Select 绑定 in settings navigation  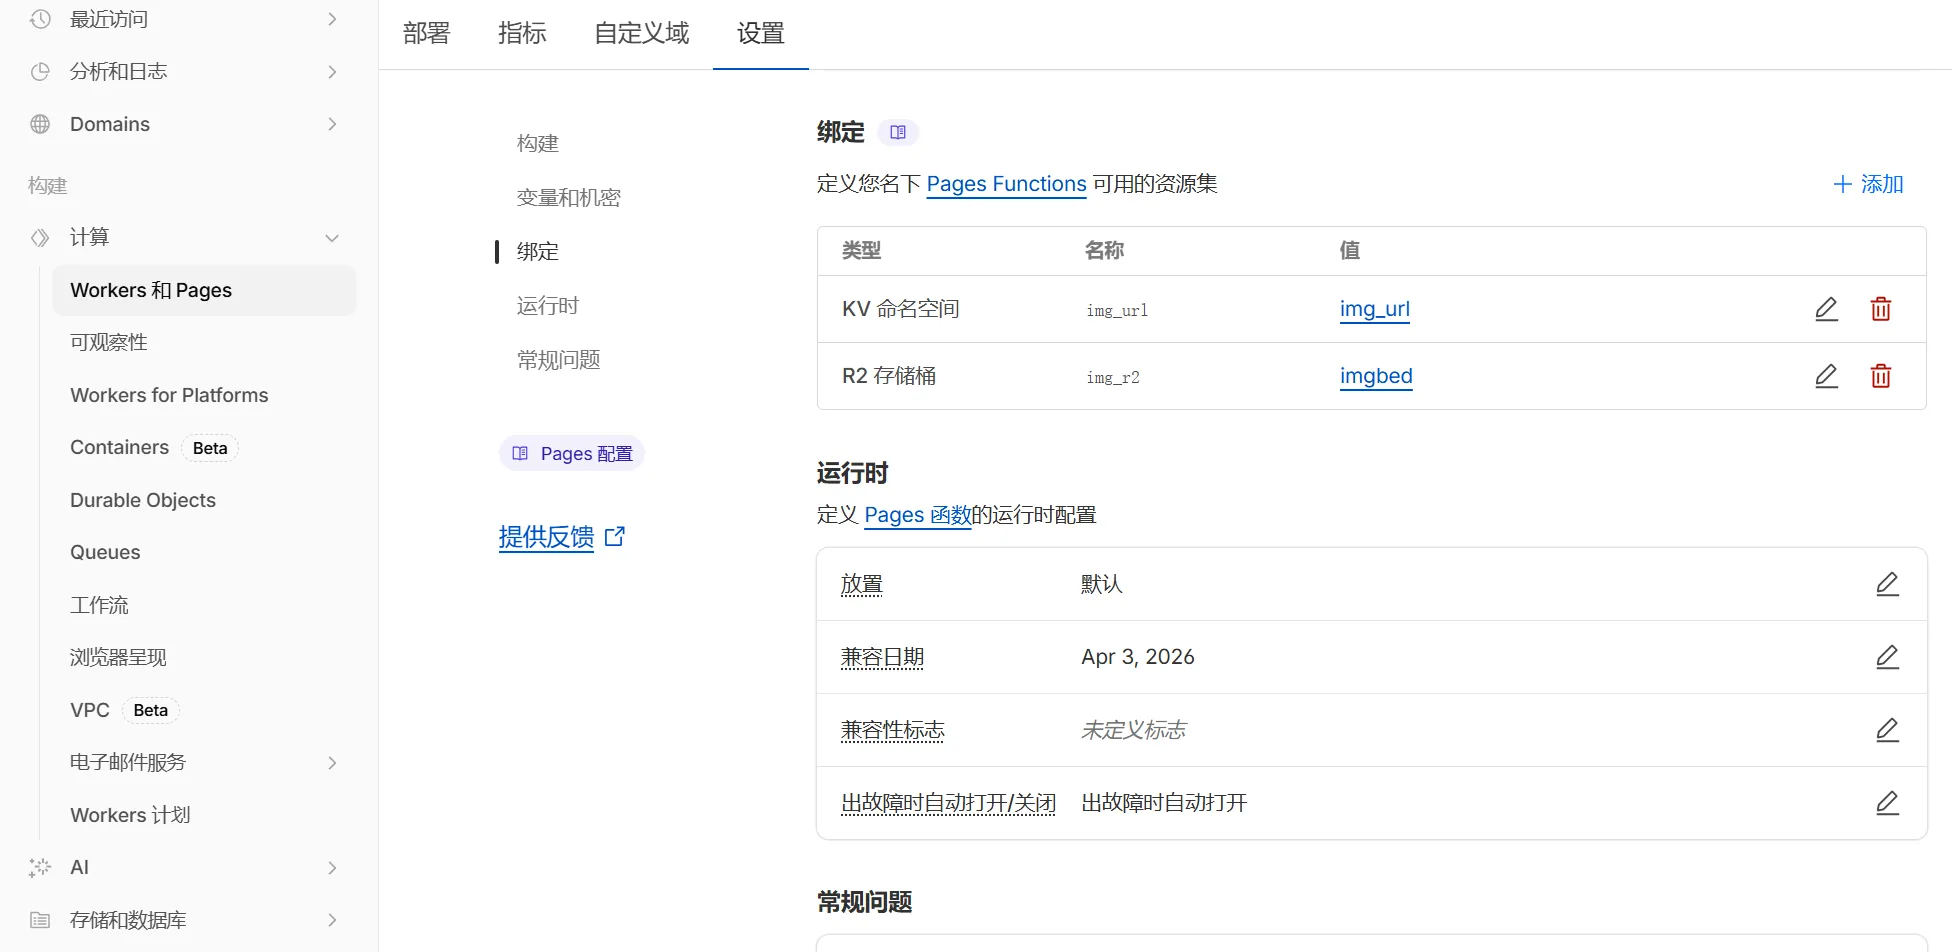point(538,251)
